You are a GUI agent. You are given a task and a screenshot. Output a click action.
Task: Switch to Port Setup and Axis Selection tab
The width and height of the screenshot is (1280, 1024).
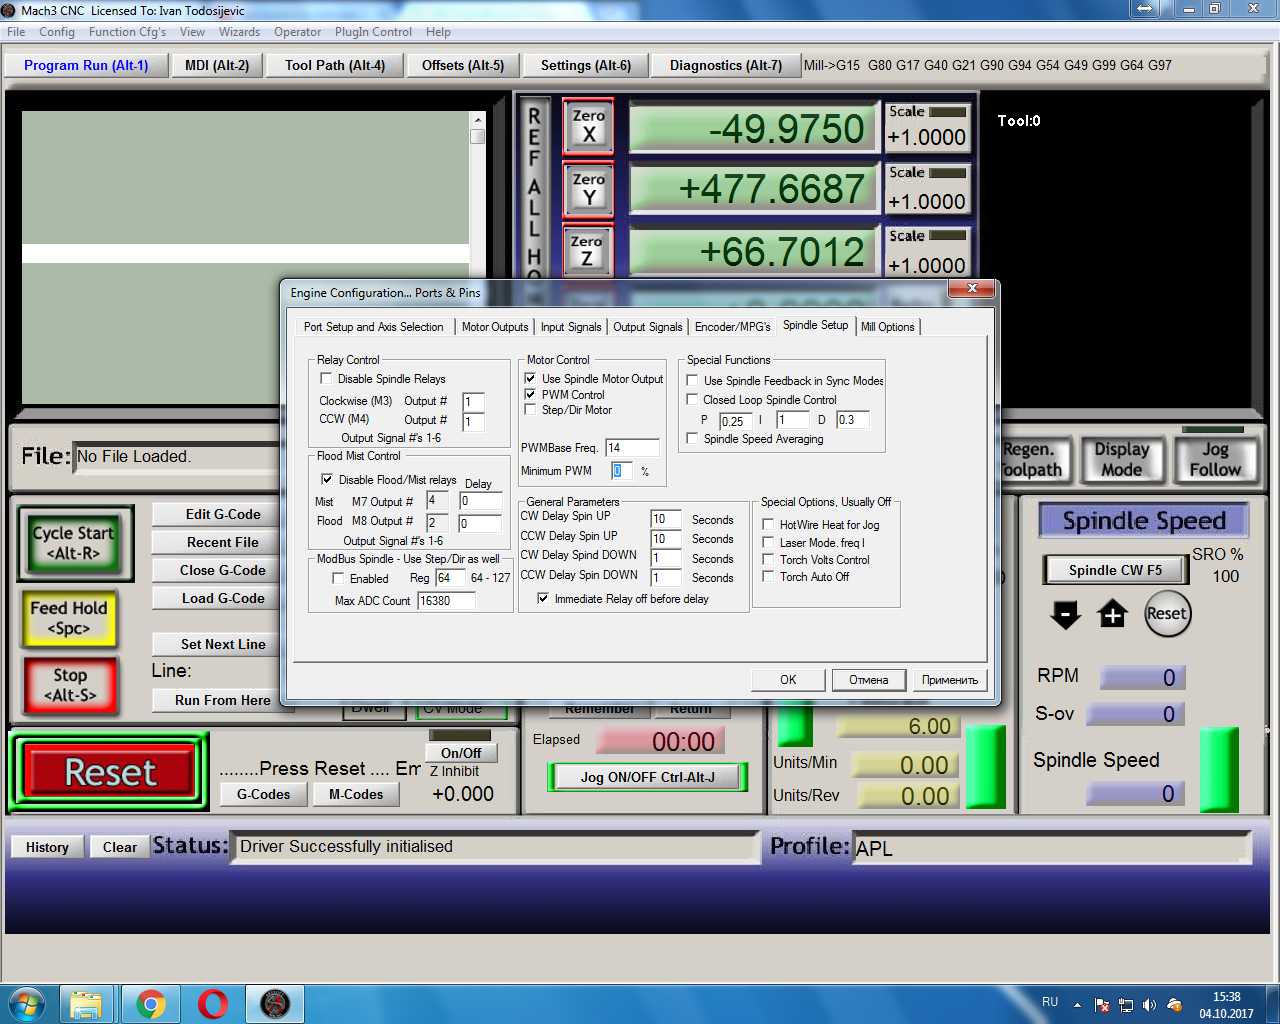click(374, 327)
